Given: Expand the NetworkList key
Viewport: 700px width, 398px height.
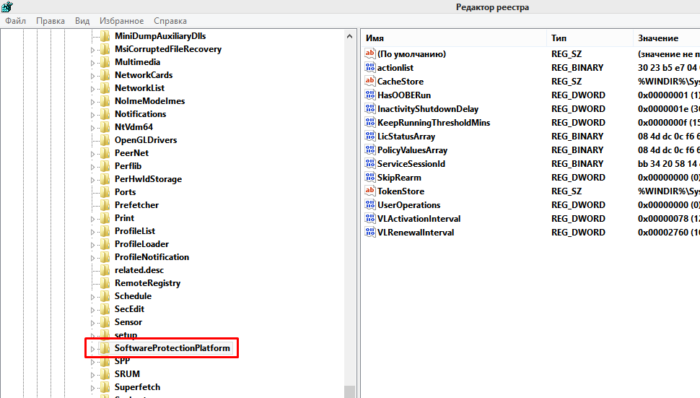Looking at the screenshot, I should point(93,89).
